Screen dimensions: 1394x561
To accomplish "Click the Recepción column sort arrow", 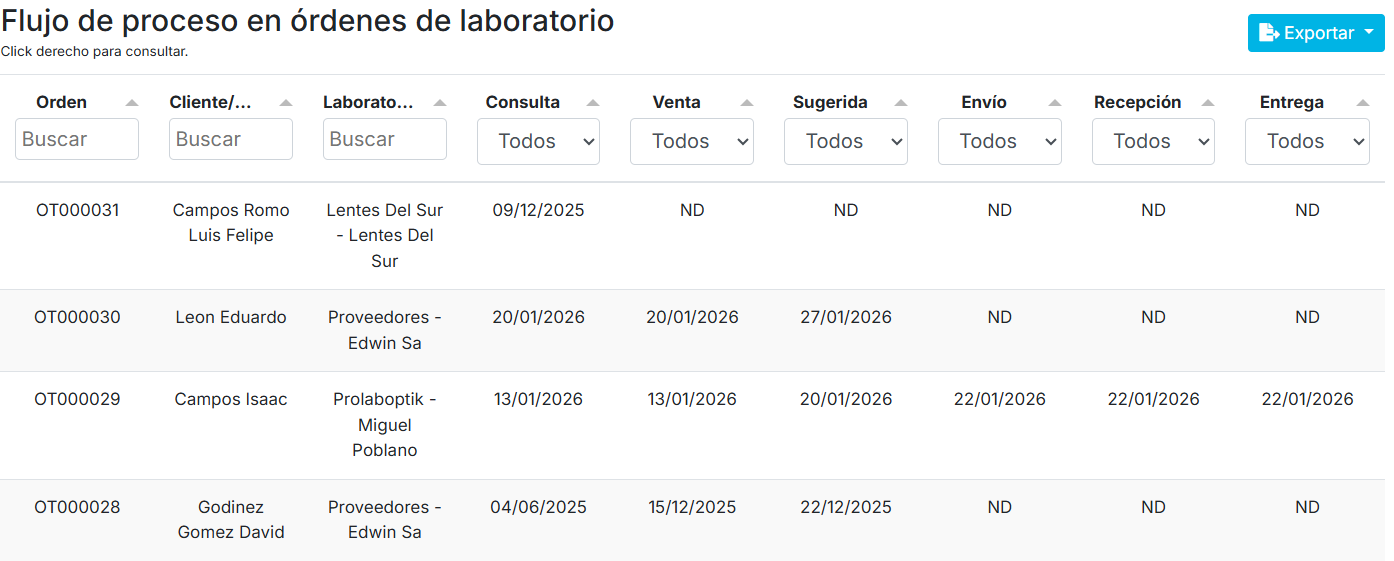I will coord(1208,103).
